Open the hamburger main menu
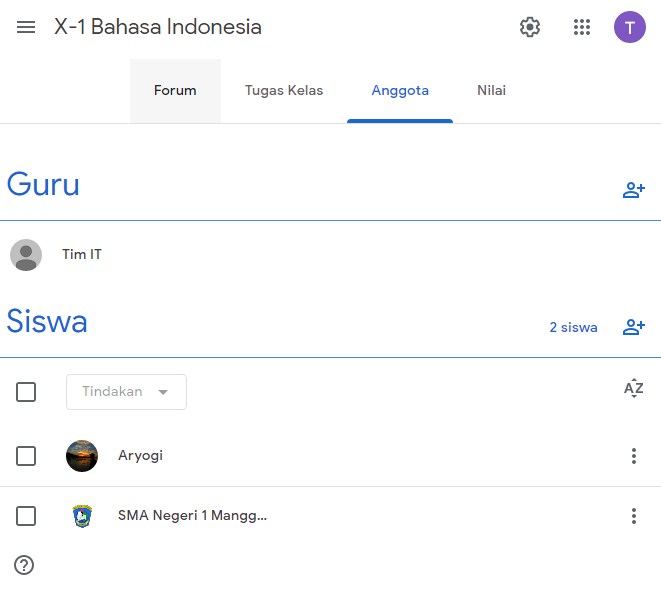This screenshot has width=661, height=590. 26,27
